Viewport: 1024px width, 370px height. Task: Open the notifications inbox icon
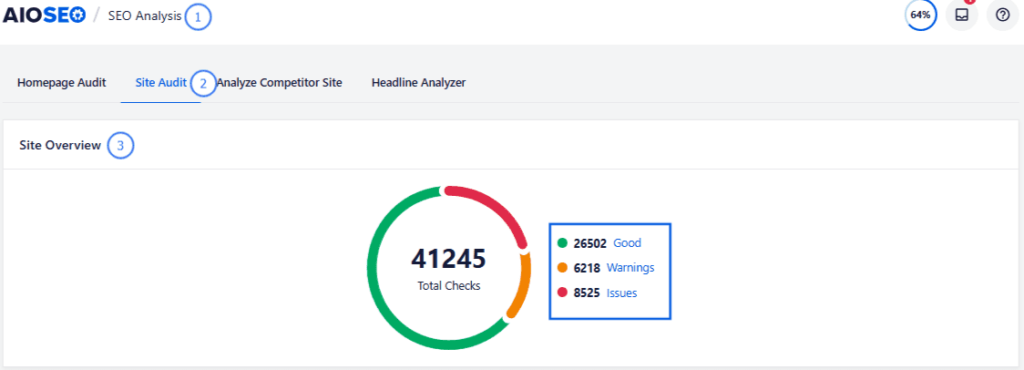coord(961,15)
